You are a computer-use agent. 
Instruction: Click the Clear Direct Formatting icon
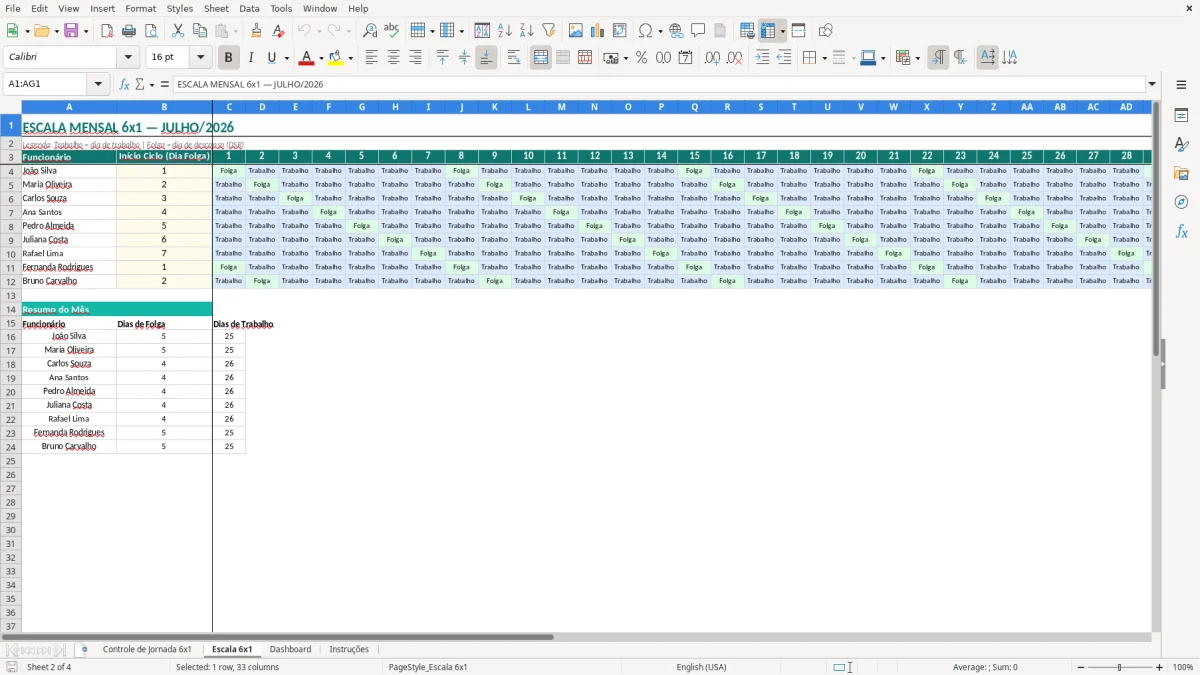(278, 31)
